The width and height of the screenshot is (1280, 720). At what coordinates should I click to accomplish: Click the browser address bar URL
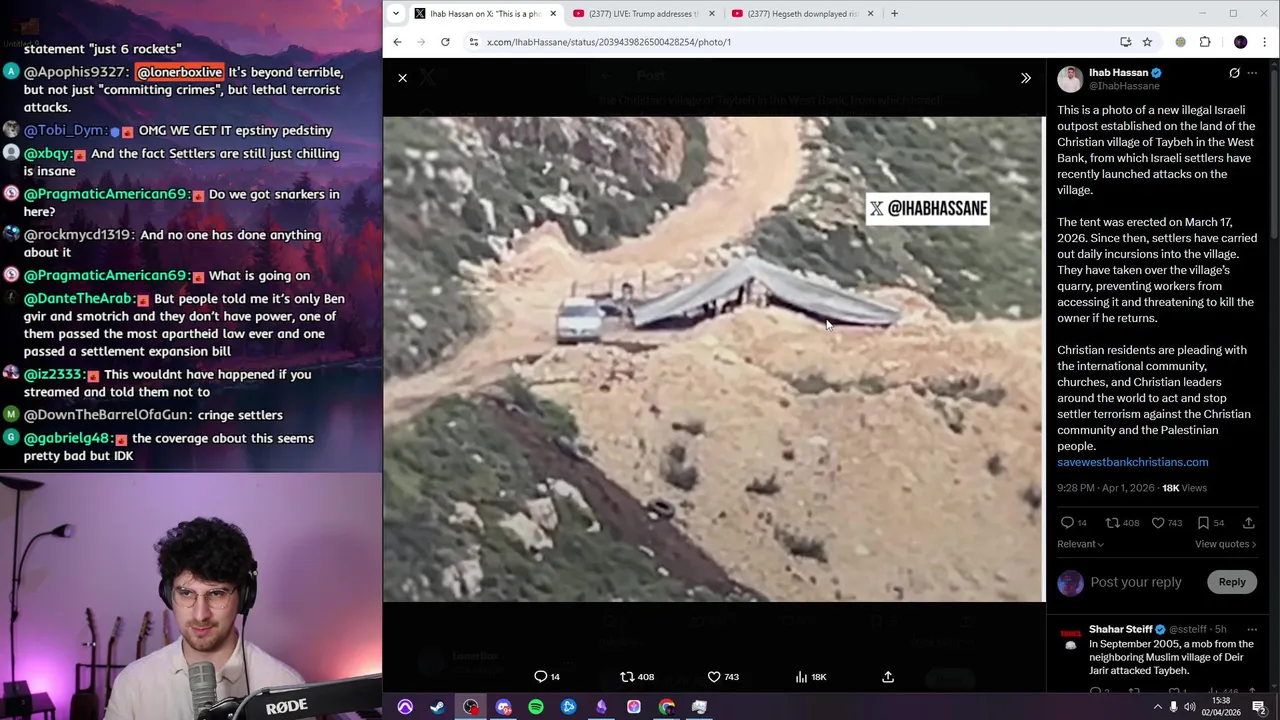point(609,42)
